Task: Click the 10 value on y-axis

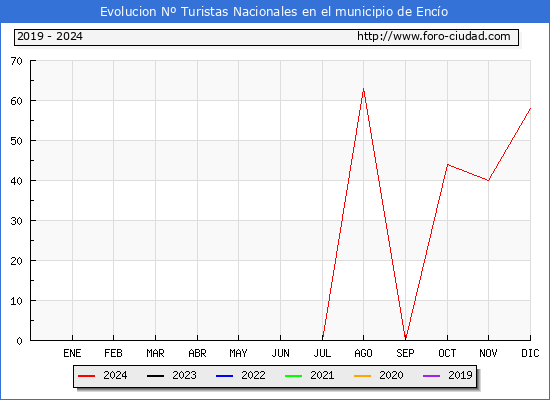Action: tap(16, 301)
